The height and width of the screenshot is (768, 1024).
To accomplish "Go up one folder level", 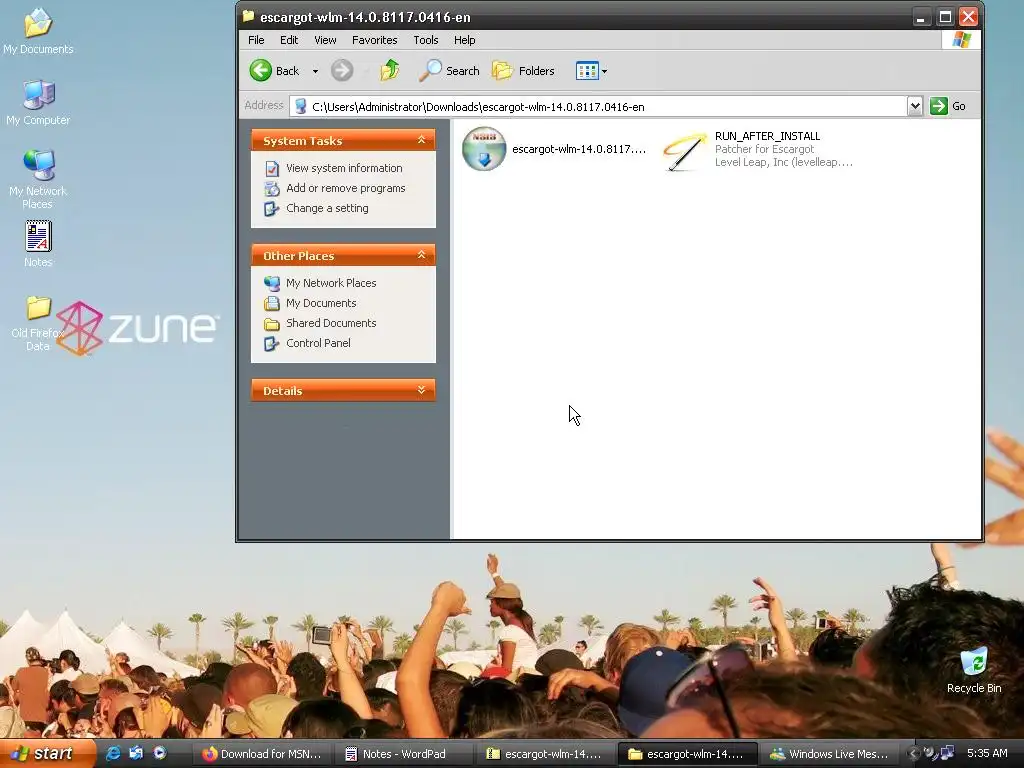I will 390,70.
